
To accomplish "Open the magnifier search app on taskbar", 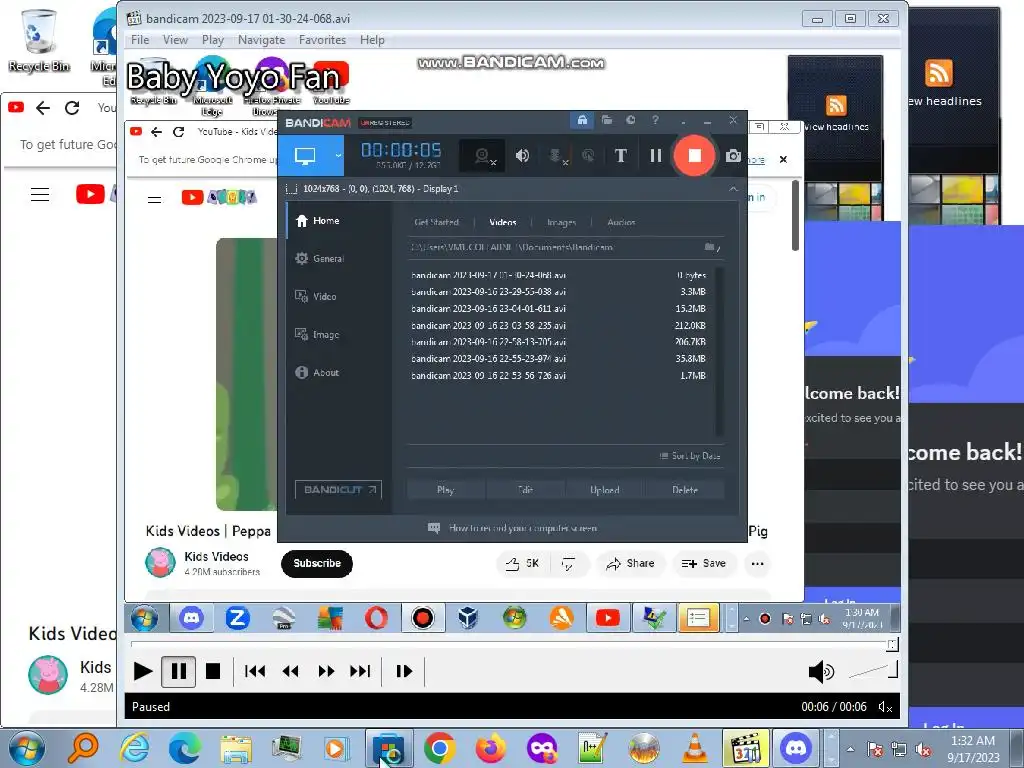I will (x=83, y=748).
